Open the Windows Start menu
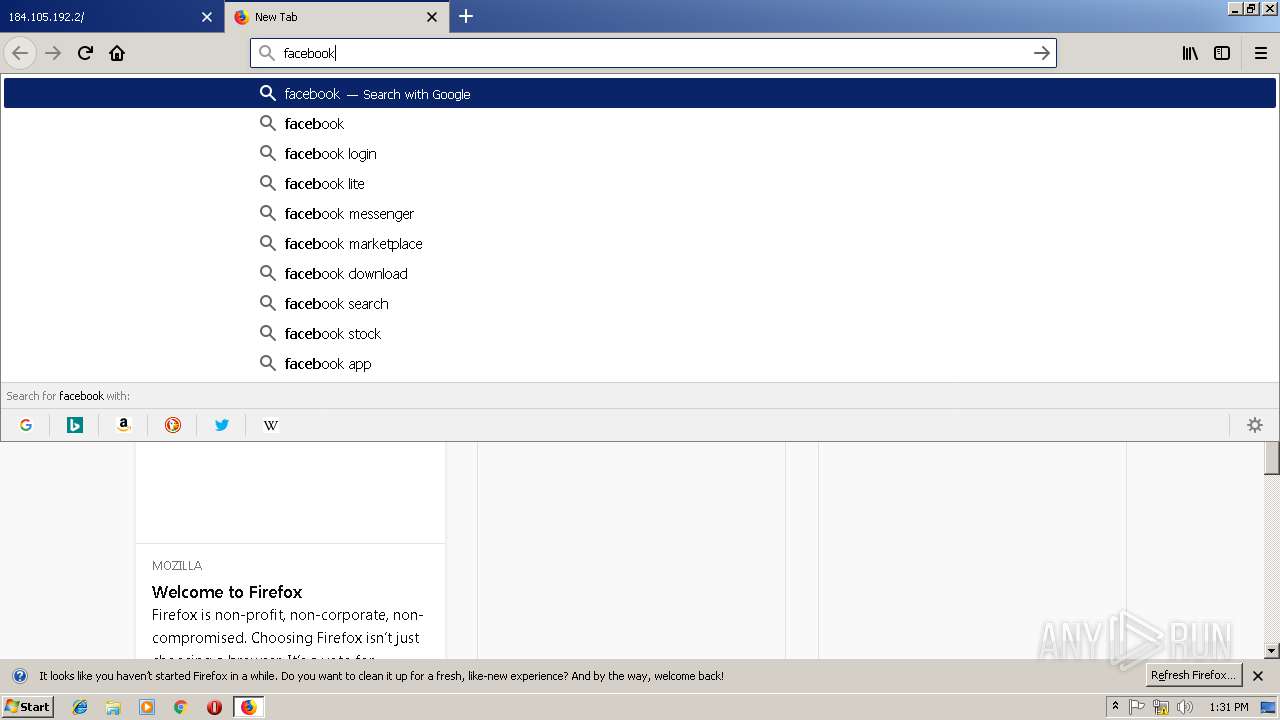The height and width of the screenshot is (720, 1280). point(27,706)
